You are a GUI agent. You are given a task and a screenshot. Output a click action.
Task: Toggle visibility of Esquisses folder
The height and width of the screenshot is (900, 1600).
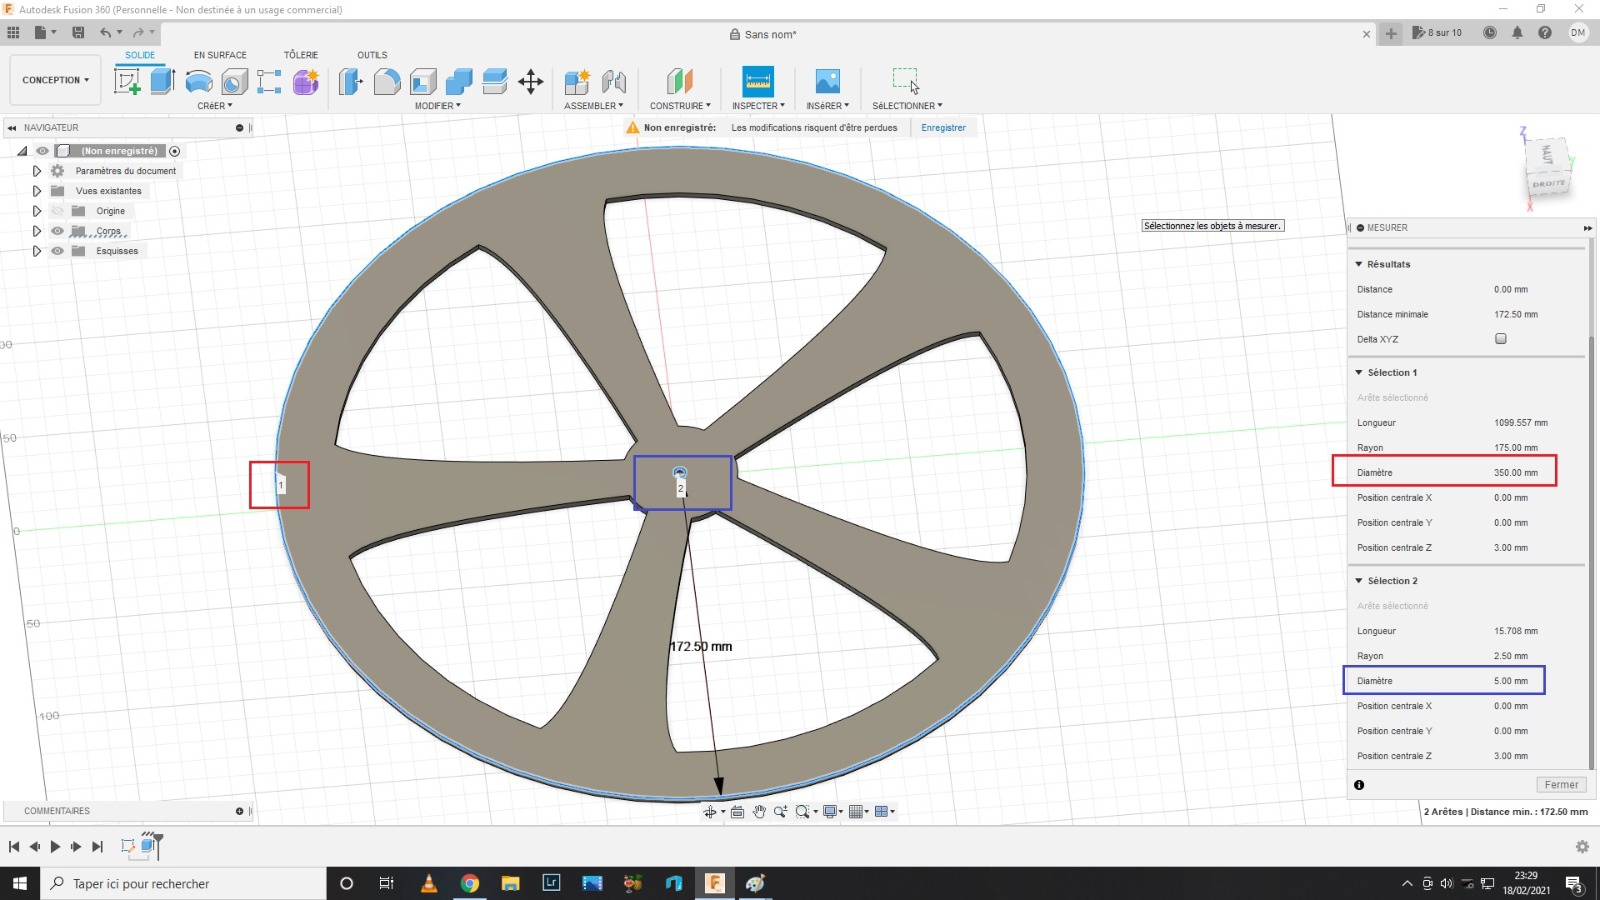[57, 251]
